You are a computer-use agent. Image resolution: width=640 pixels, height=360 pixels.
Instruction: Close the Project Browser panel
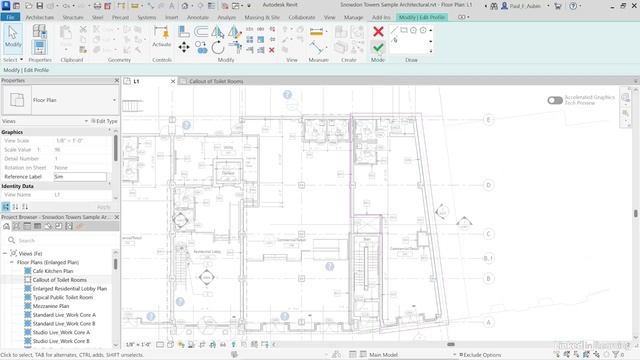[116, 217]
